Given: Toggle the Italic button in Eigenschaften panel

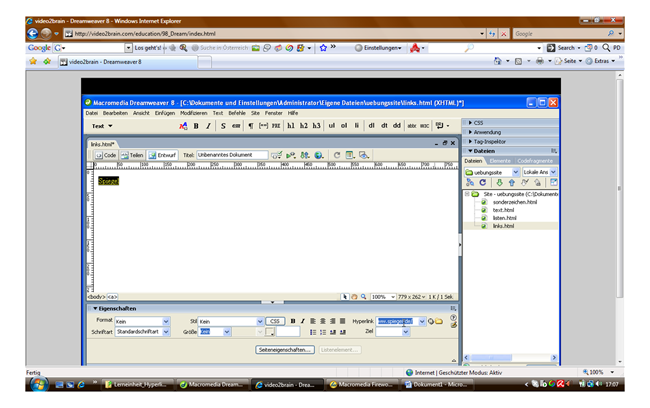Looking at the screenshot, I should pos(303,321).
